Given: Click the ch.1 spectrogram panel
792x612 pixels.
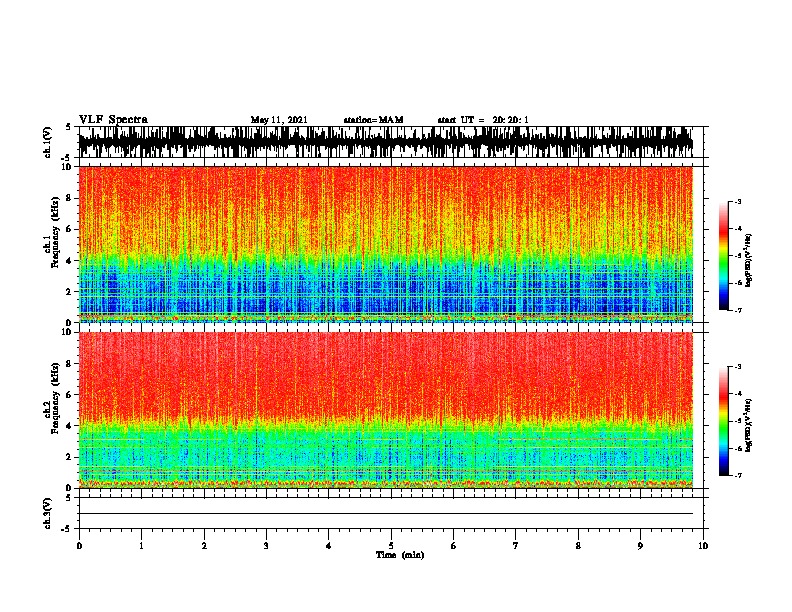Looking at the screenshot, I should [x=386, y=244].
